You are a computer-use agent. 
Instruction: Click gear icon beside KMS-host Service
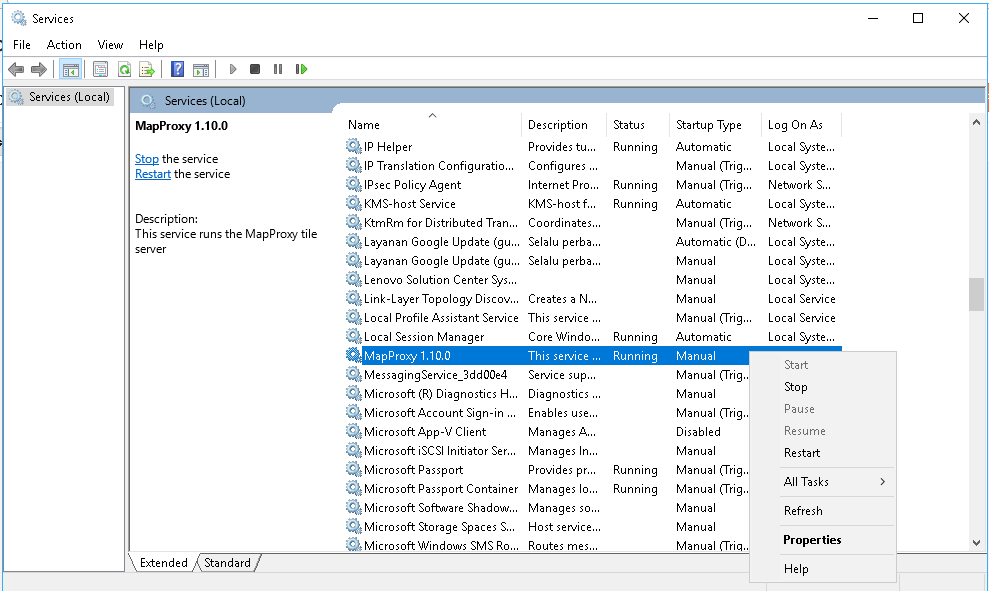click(354, 203)
